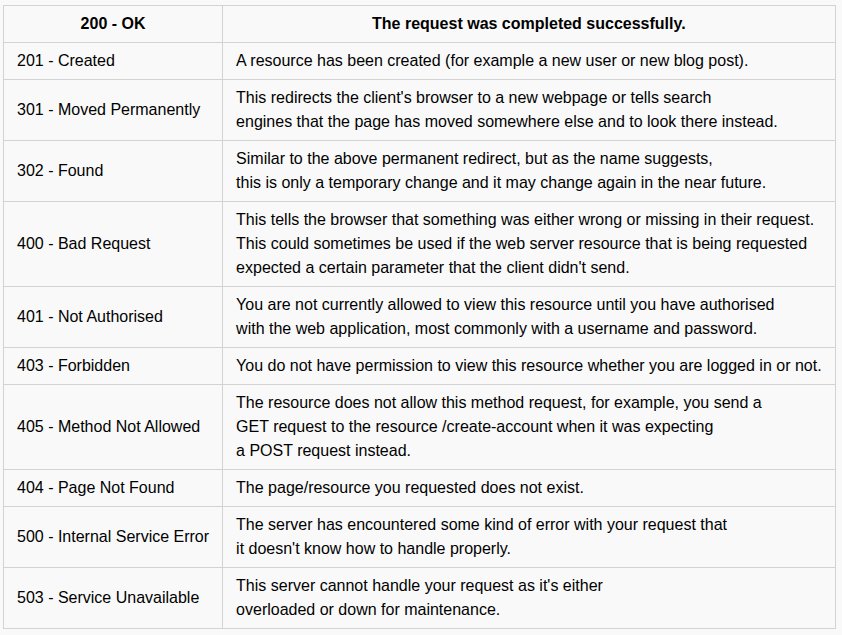
Task: Click the "do not have permission" description text
Action: tap(528, 366)
